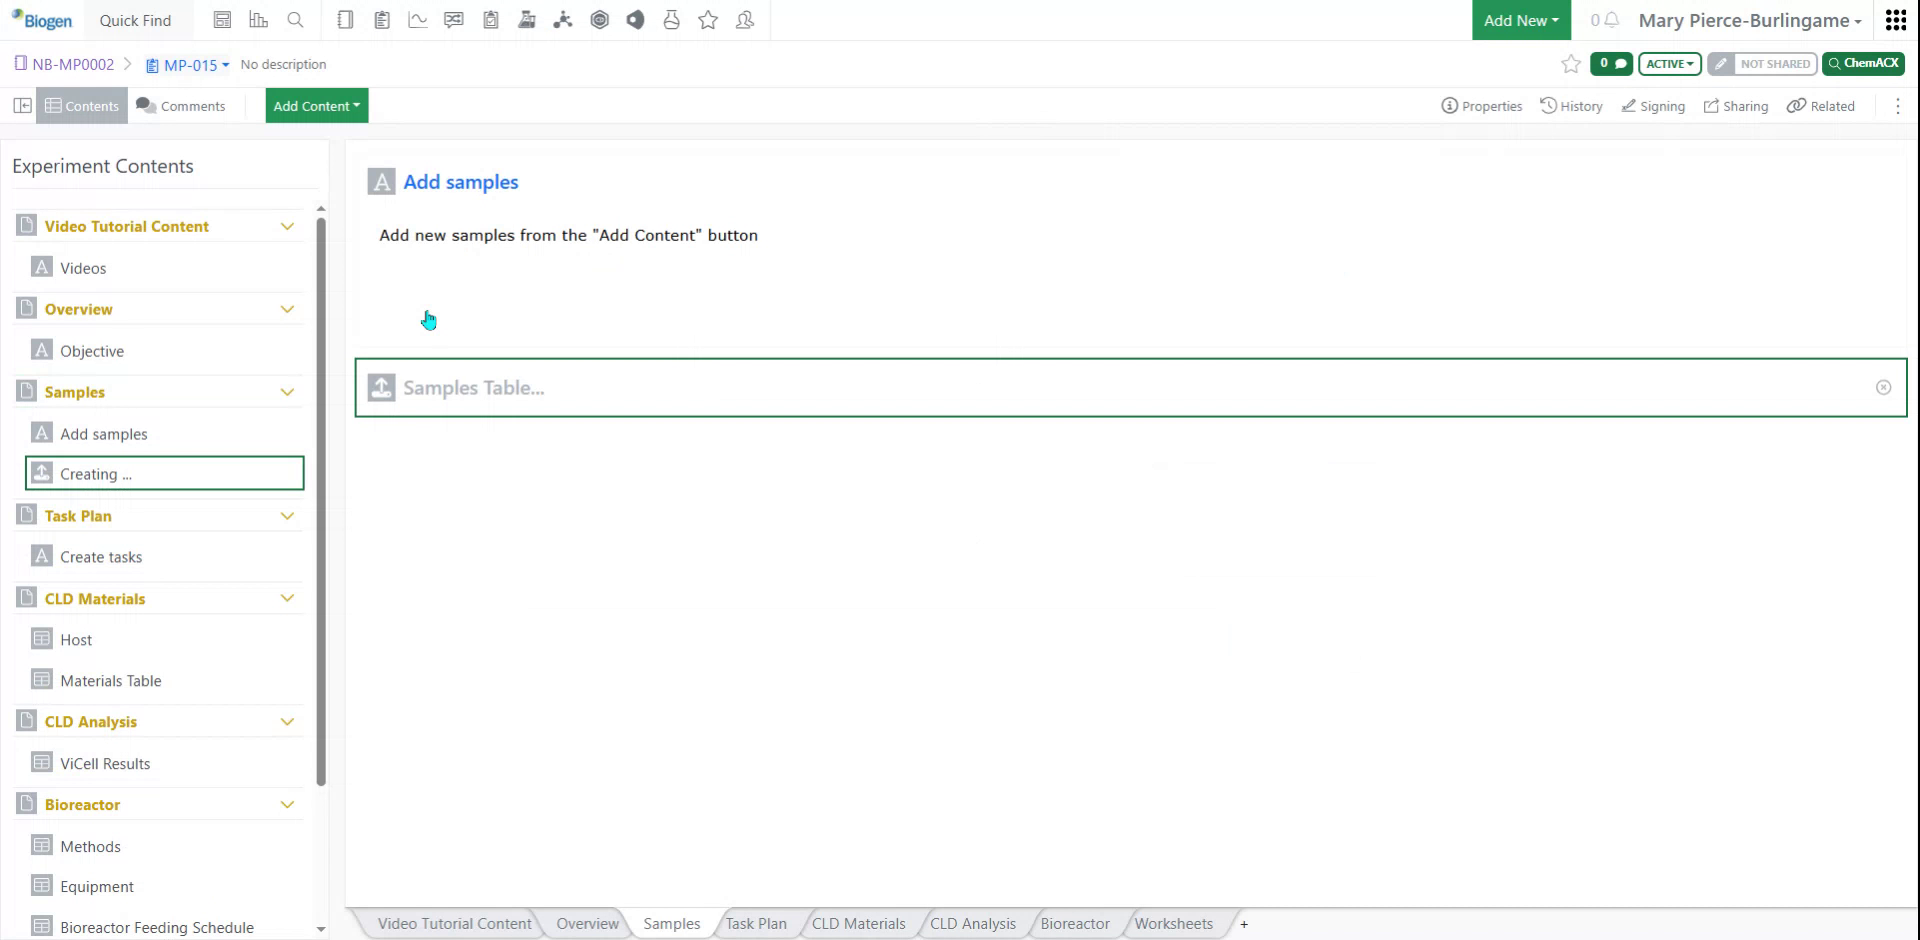Image resolution: width=1920 pixels, height=940 pixels.
Task: Open the app grid icon beside user name
Action: click(1895, 19)
